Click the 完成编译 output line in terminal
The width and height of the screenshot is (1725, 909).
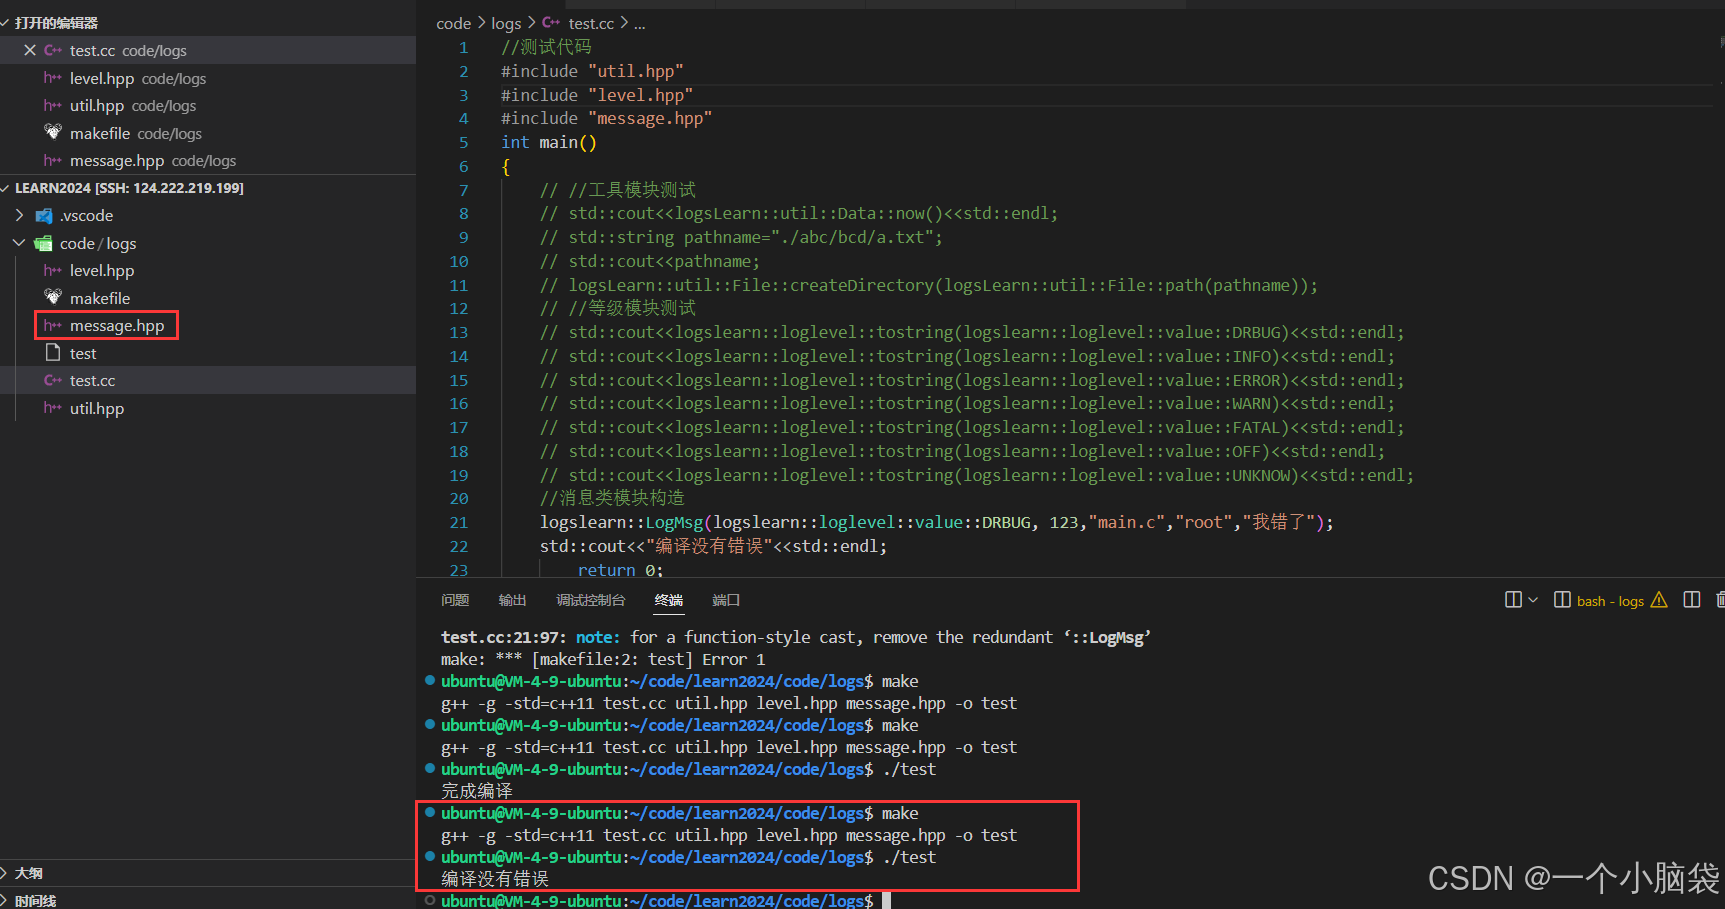point(477,791)
